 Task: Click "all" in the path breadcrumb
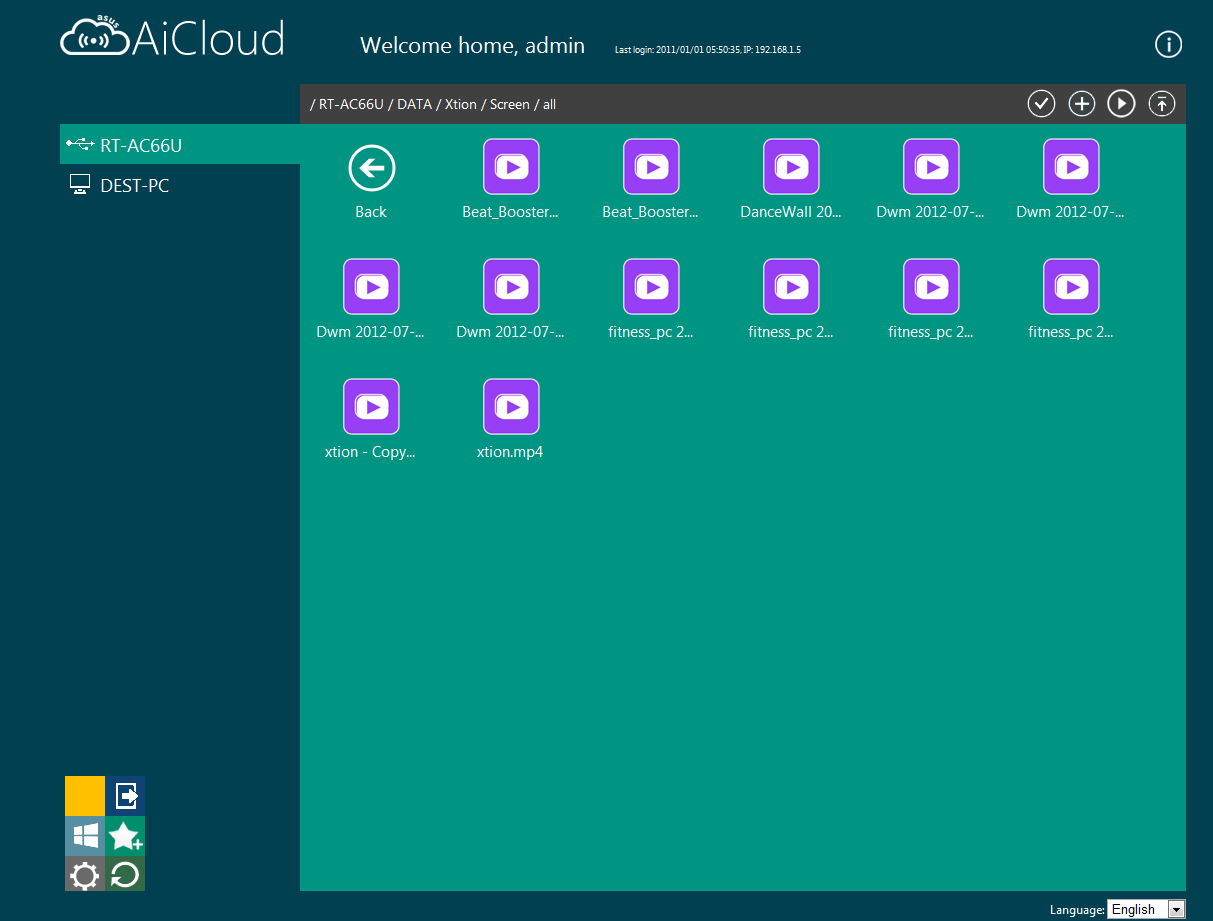click(549, 104)
